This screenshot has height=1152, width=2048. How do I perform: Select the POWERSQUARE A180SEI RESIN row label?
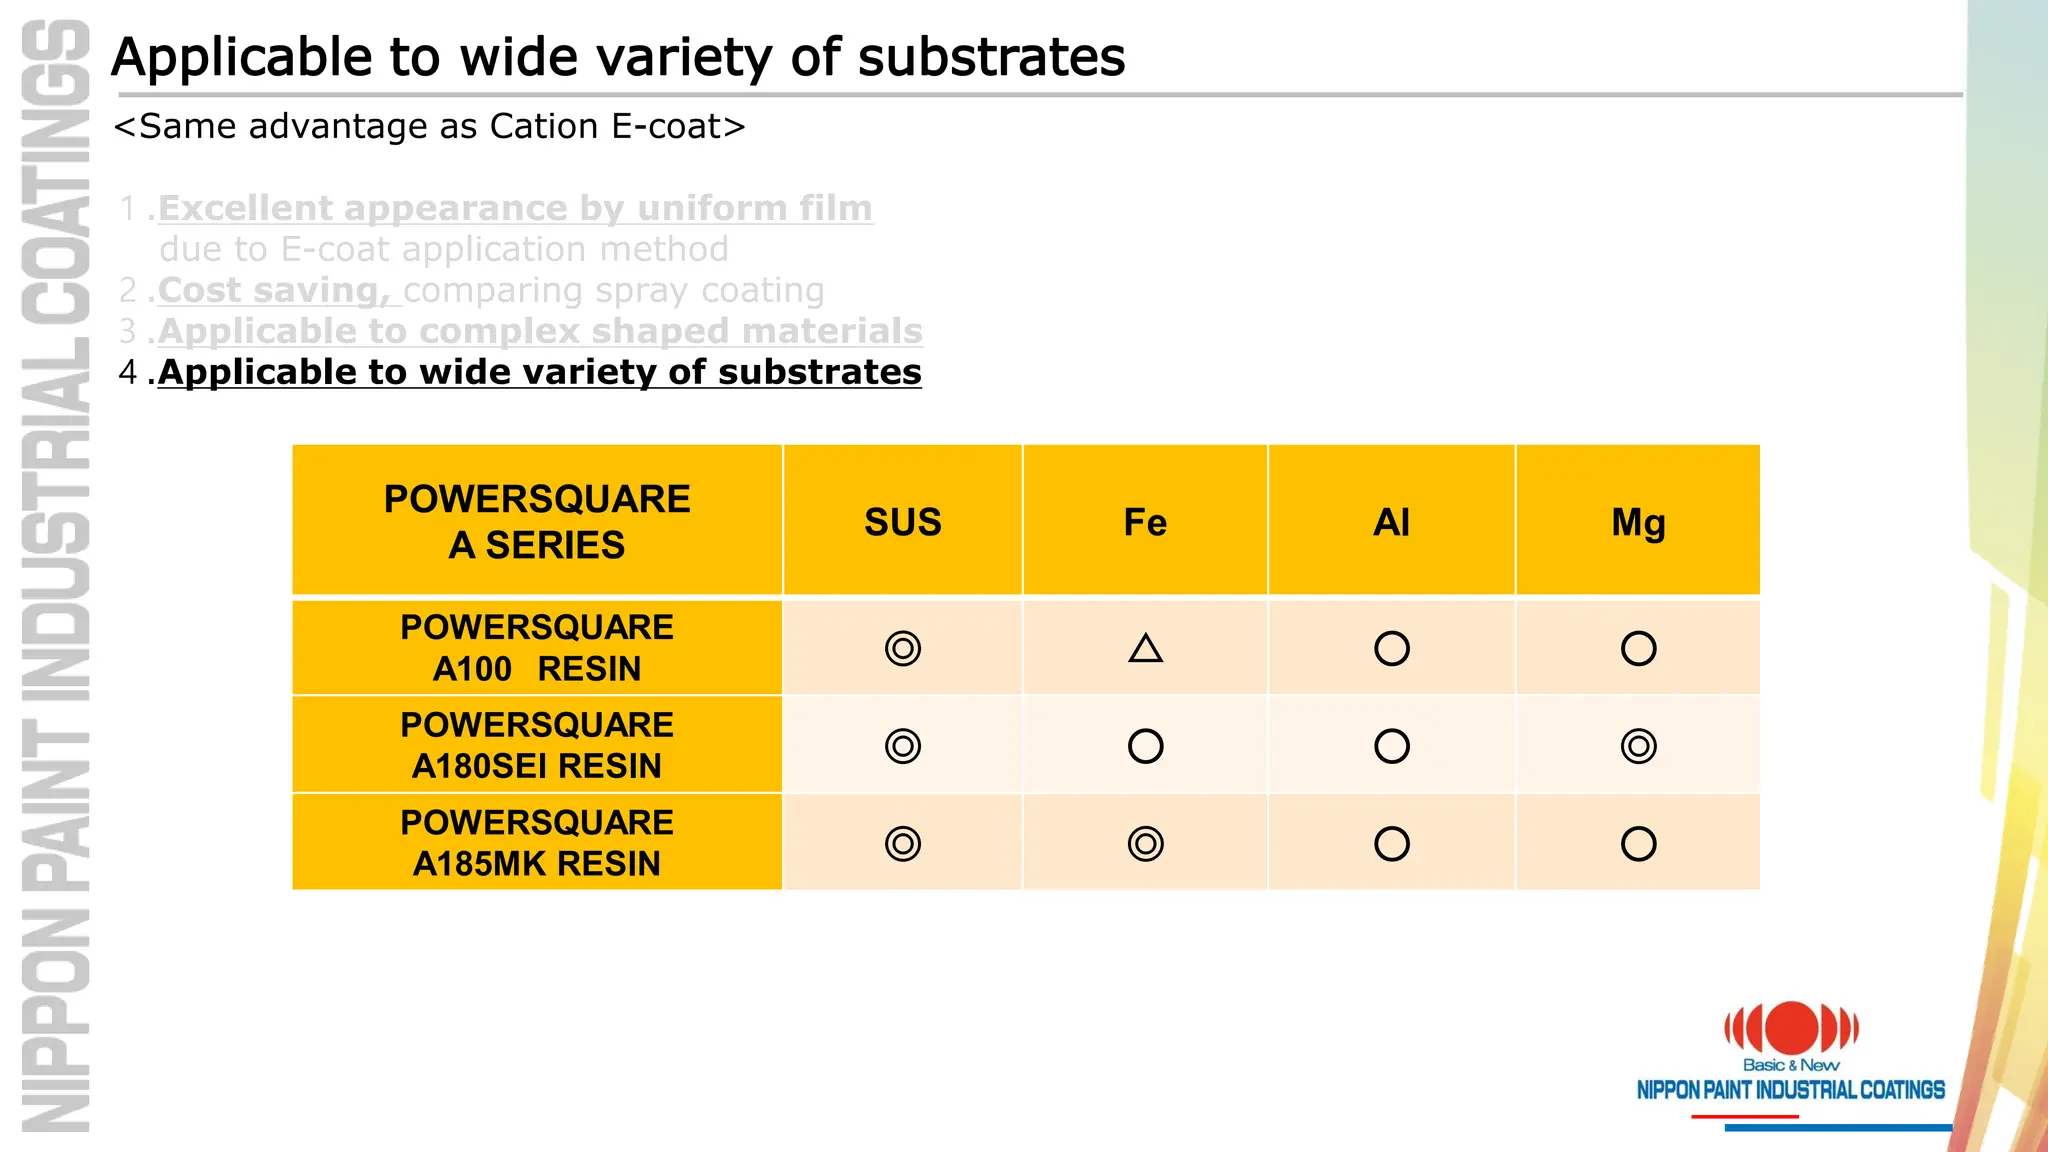click(x=537, y=745)
